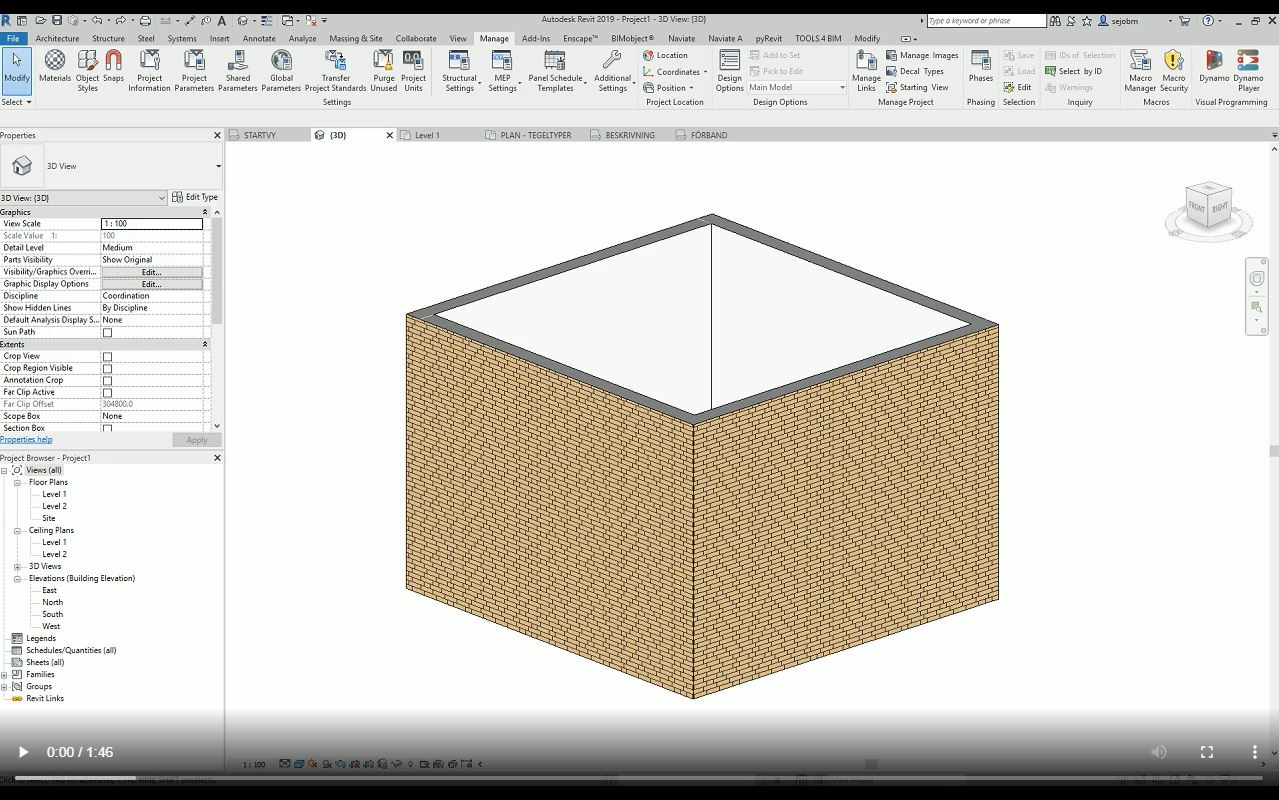The height and width of the screenshot is (800, 1279).
Task: Enable the Crop View checkbox
Action: click(107, 356)
